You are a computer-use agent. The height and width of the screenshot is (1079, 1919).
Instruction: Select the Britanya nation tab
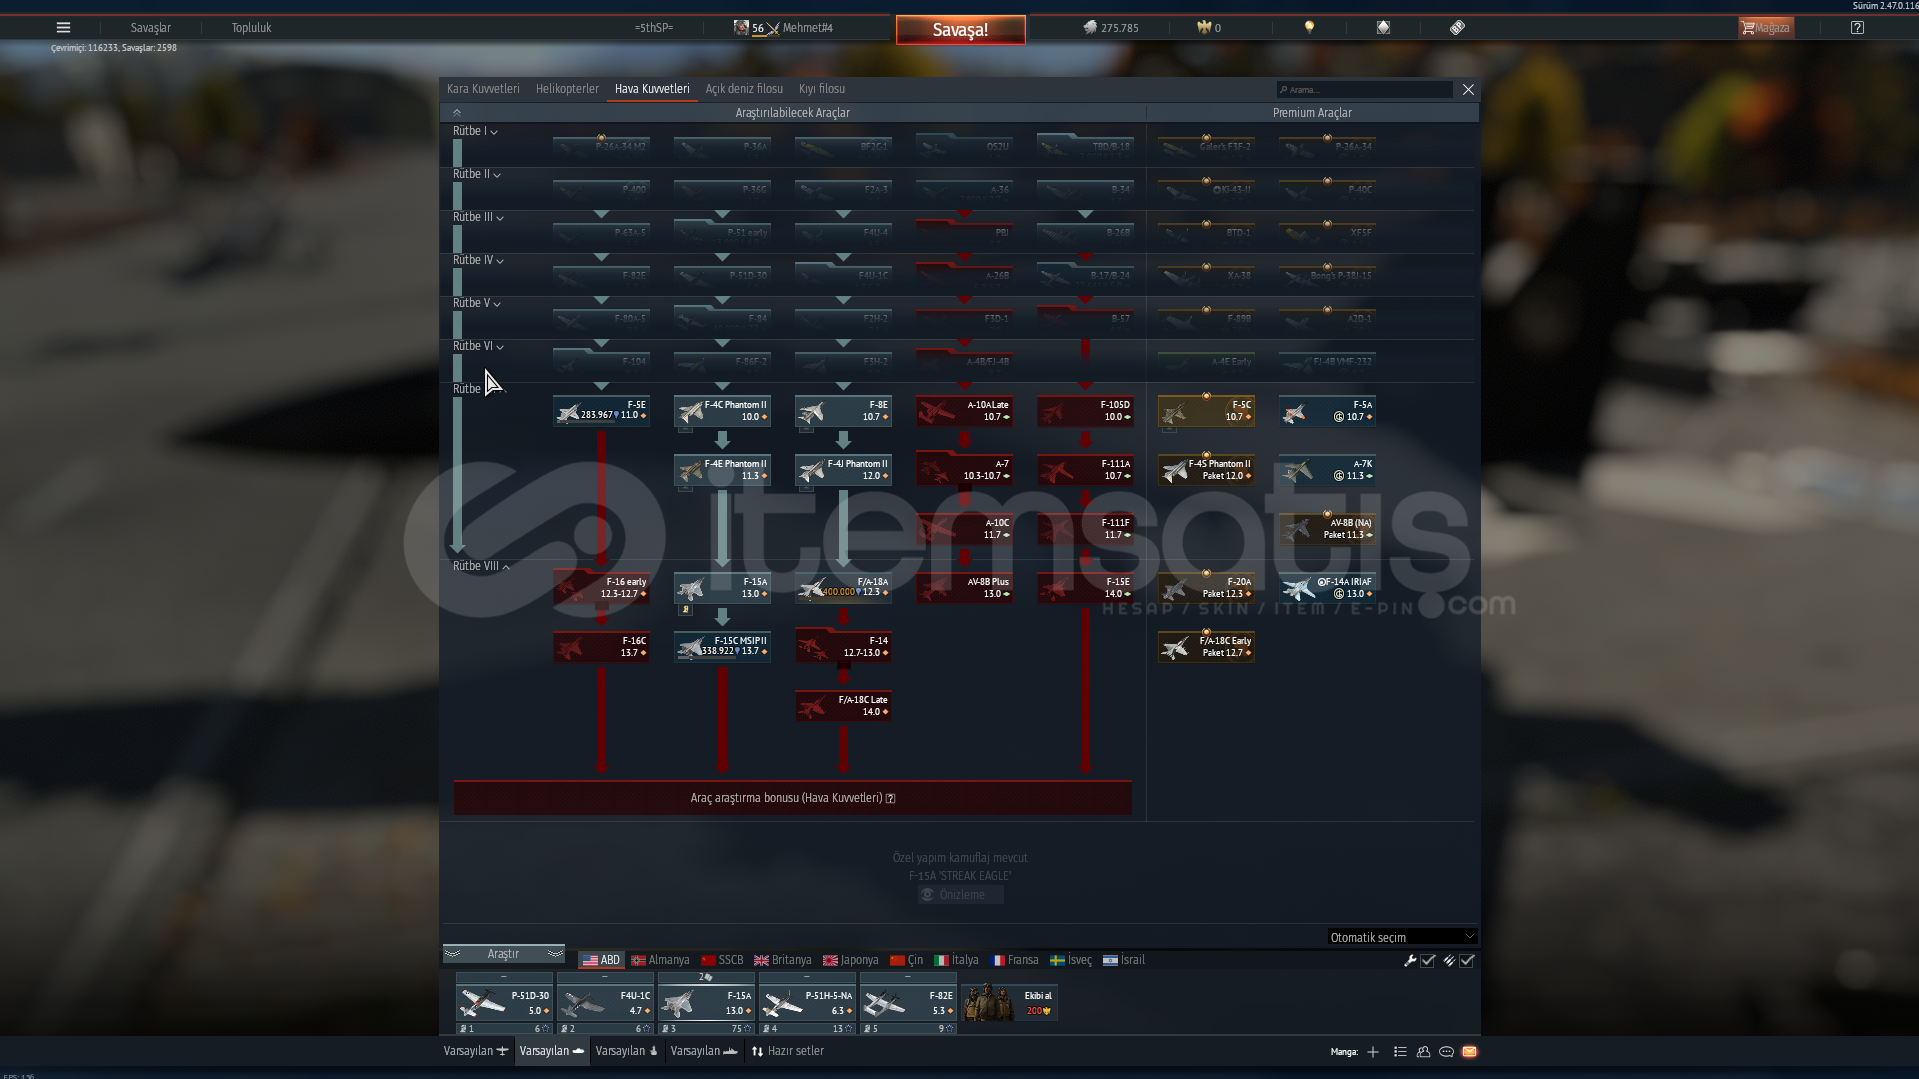coord(783,960)
